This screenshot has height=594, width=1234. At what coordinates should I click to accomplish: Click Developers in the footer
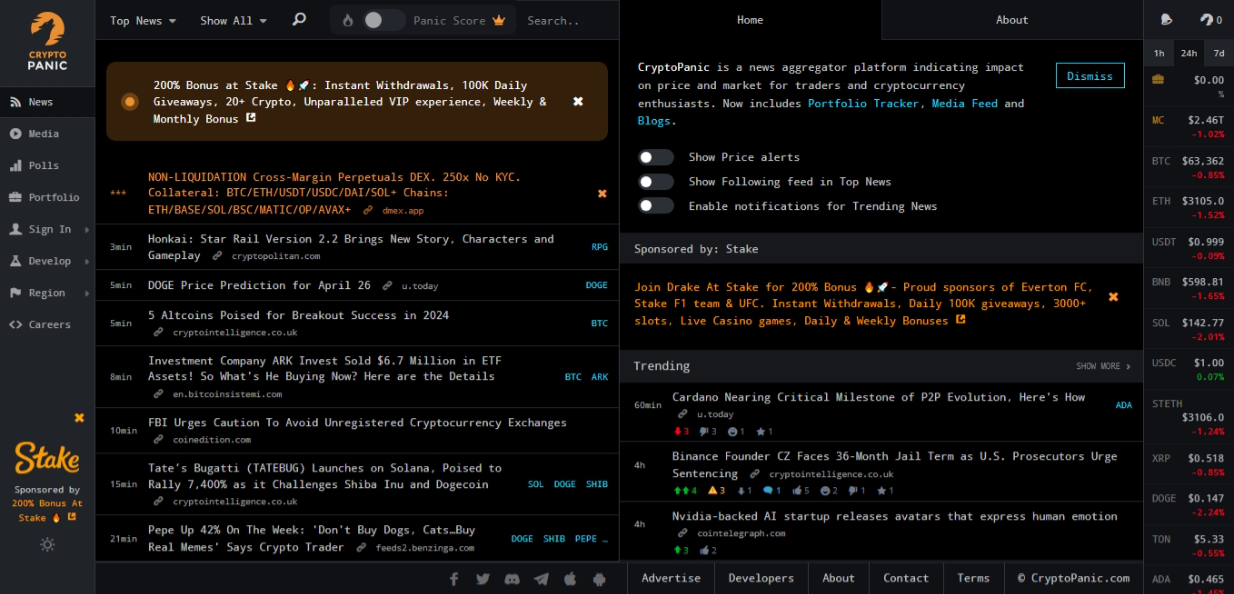[x=761, y=578]
